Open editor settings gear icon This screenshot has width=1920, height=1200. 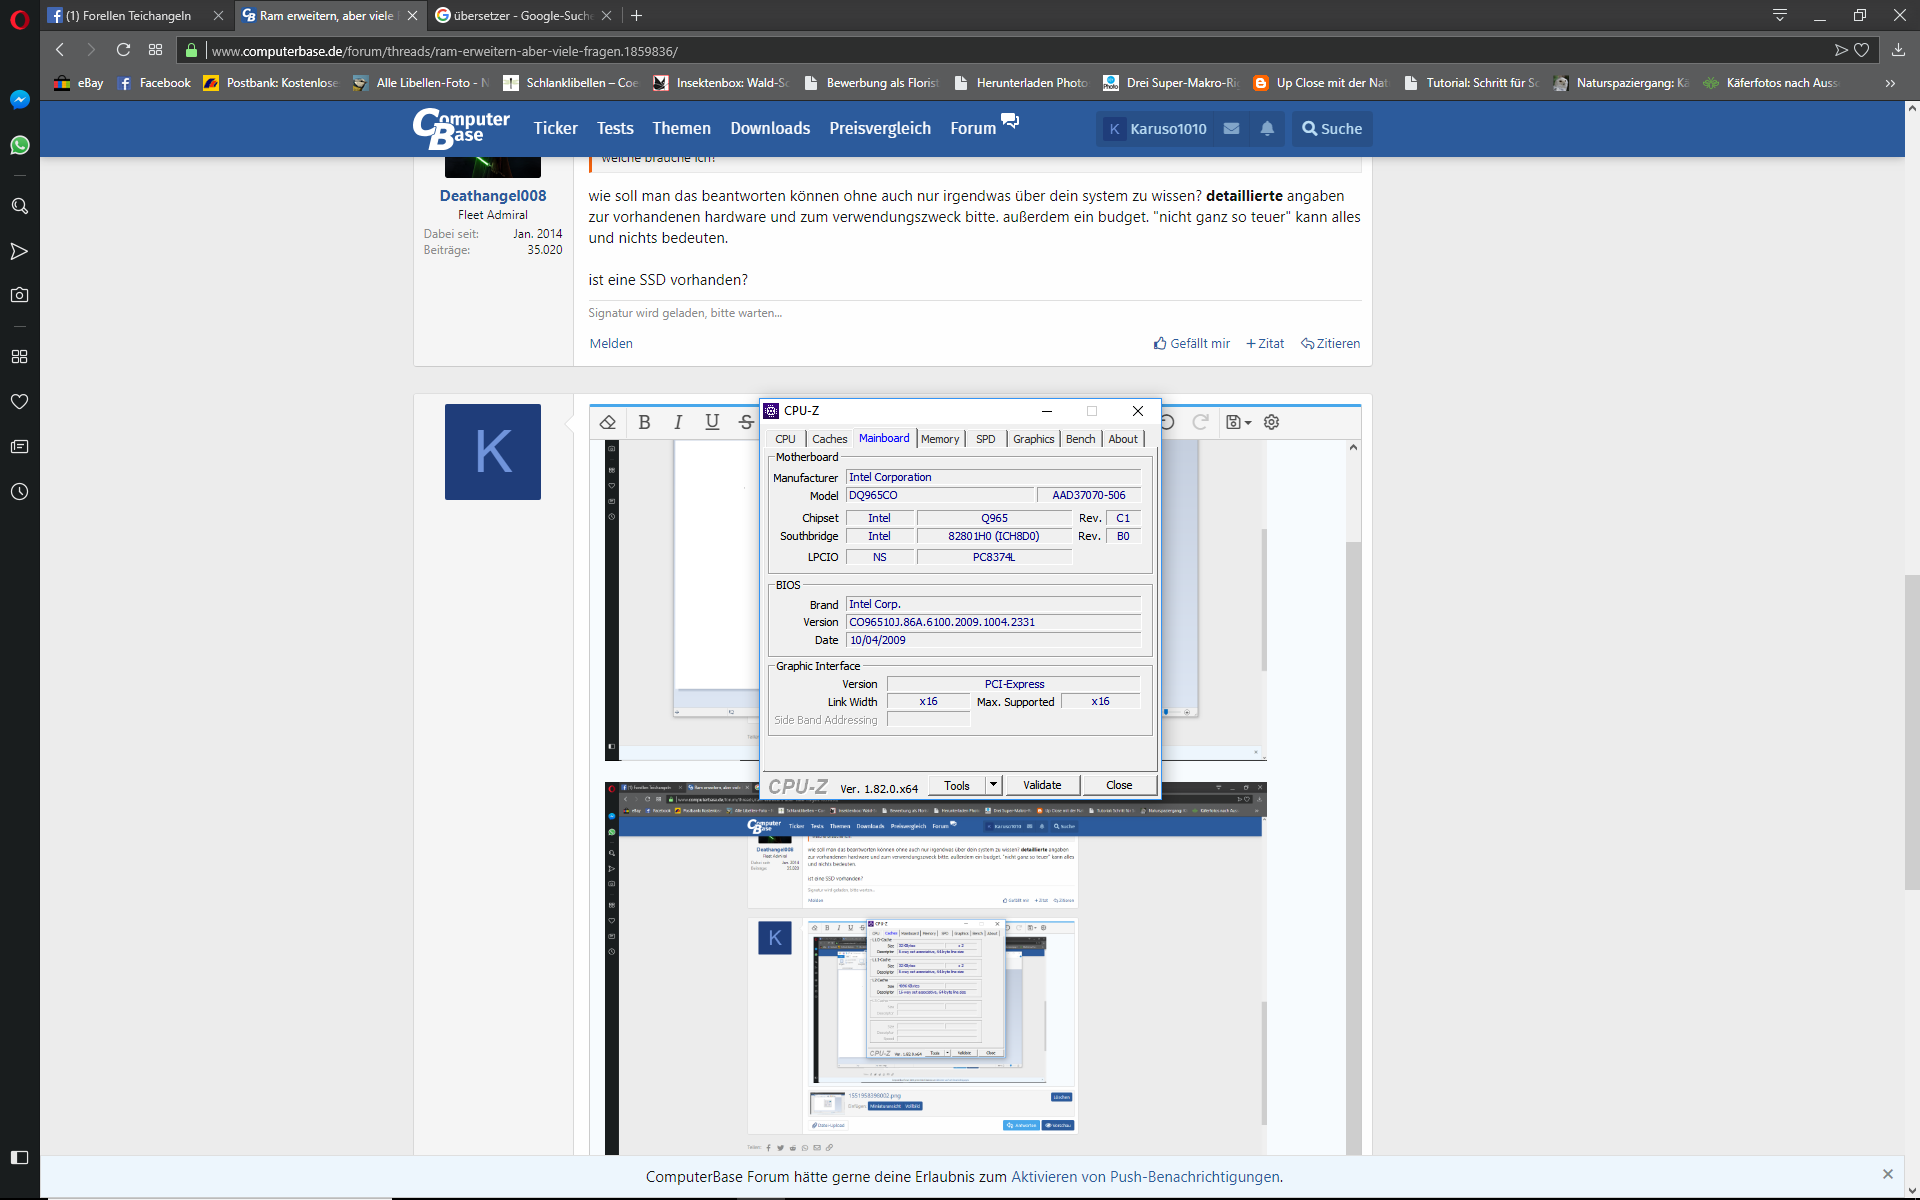[1271, 422]
